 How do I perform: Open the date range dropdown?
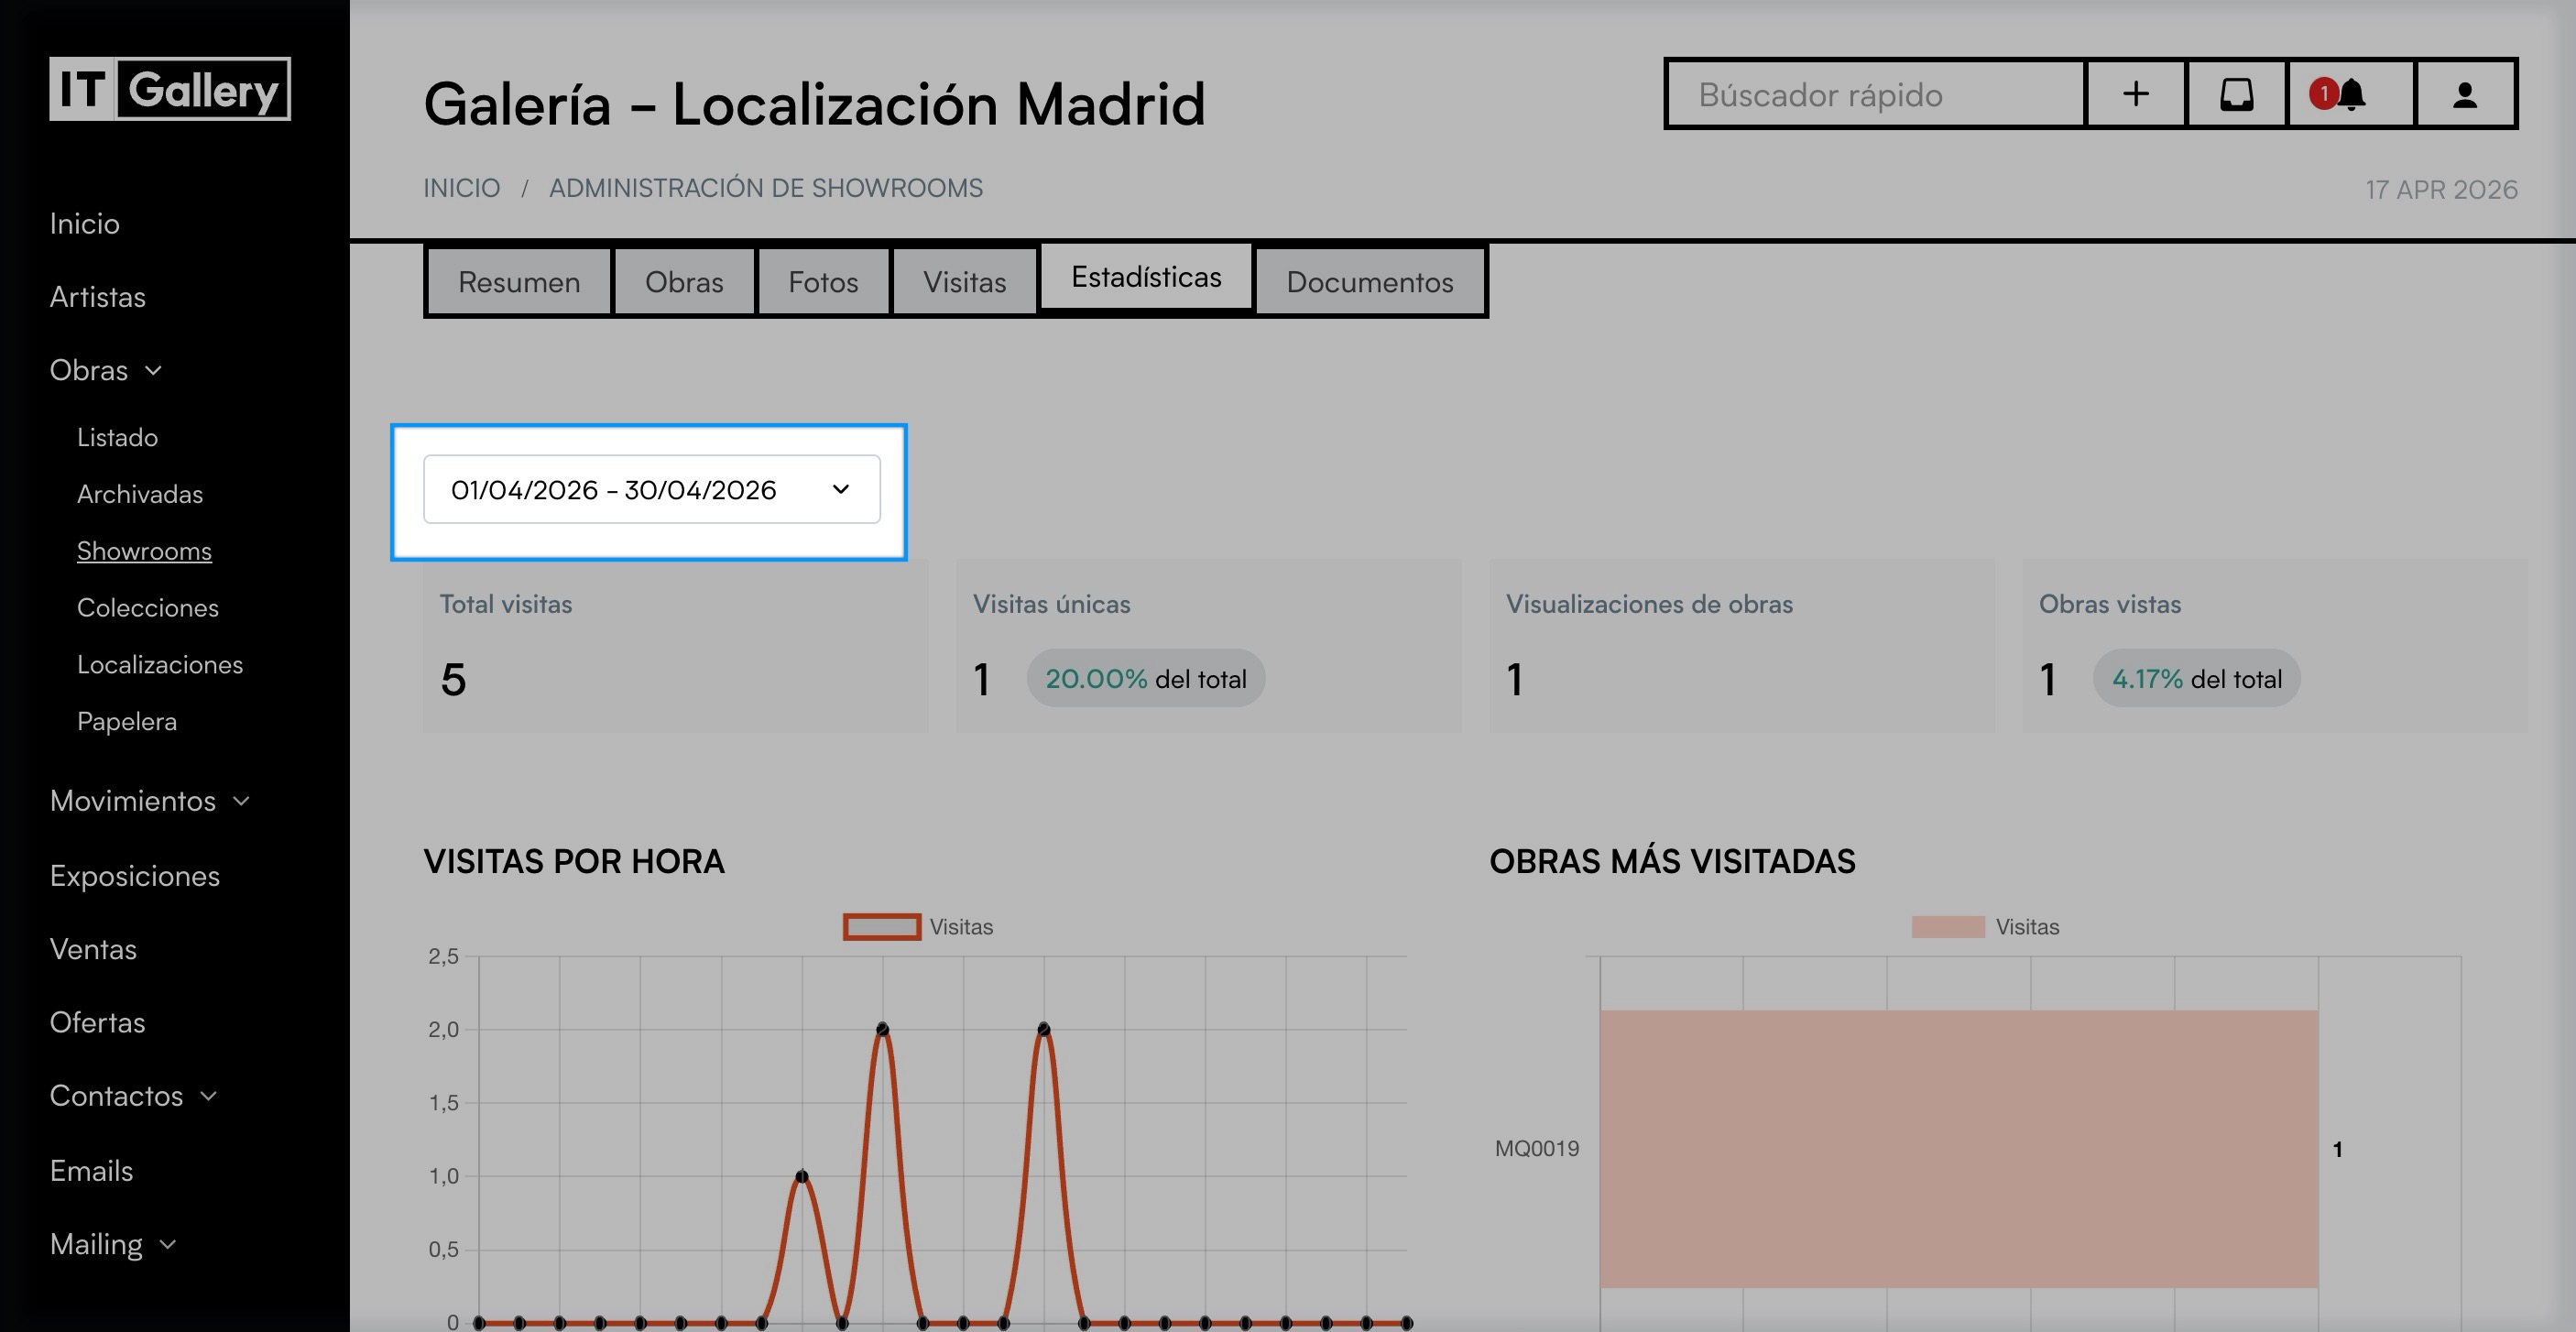point(651,490)
